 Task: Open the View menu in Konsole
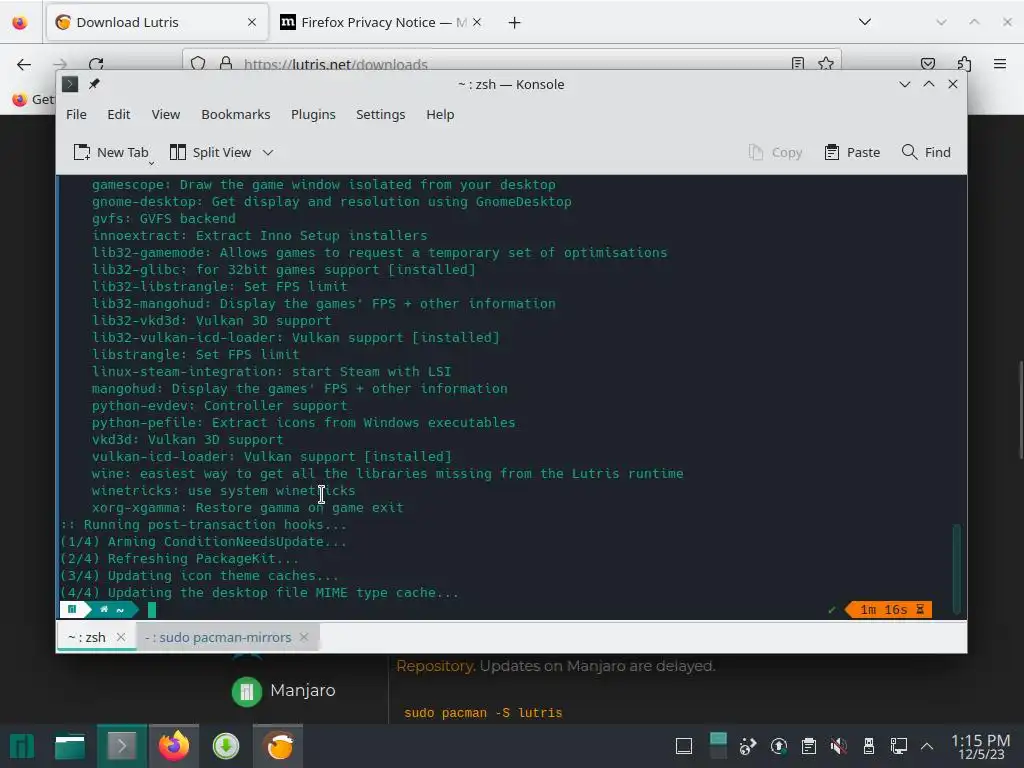(166, 114)
